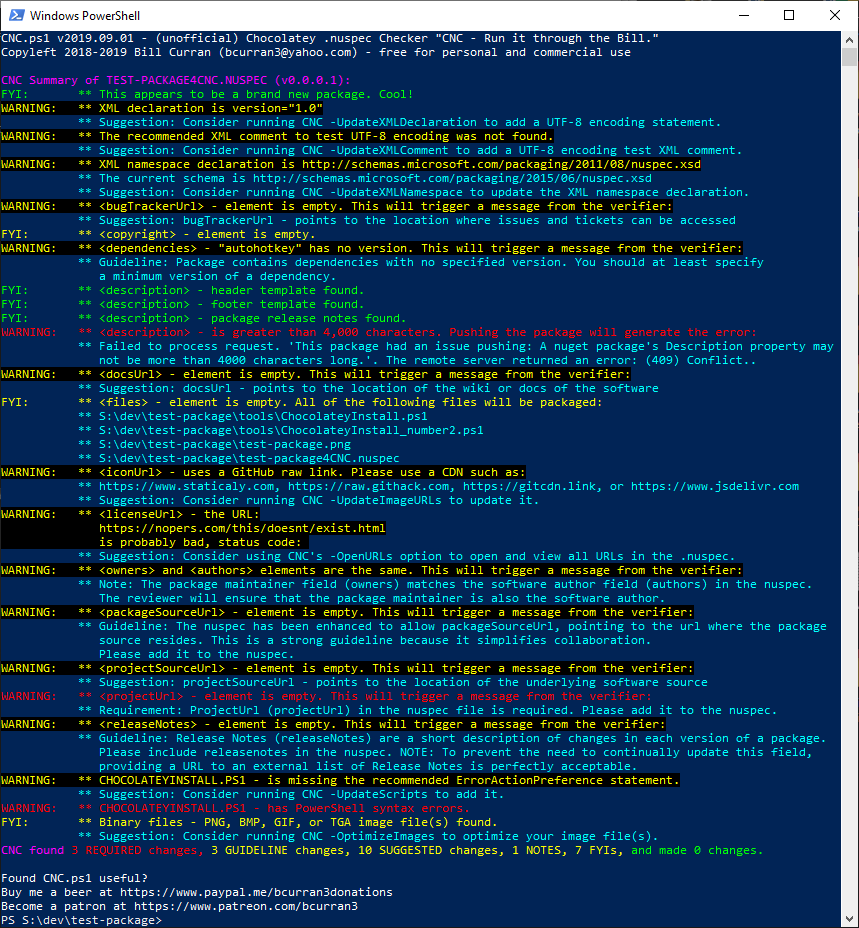
Task: Click the 2015/06 nuspec.xsd schema URL
Action: click(452, 178)
